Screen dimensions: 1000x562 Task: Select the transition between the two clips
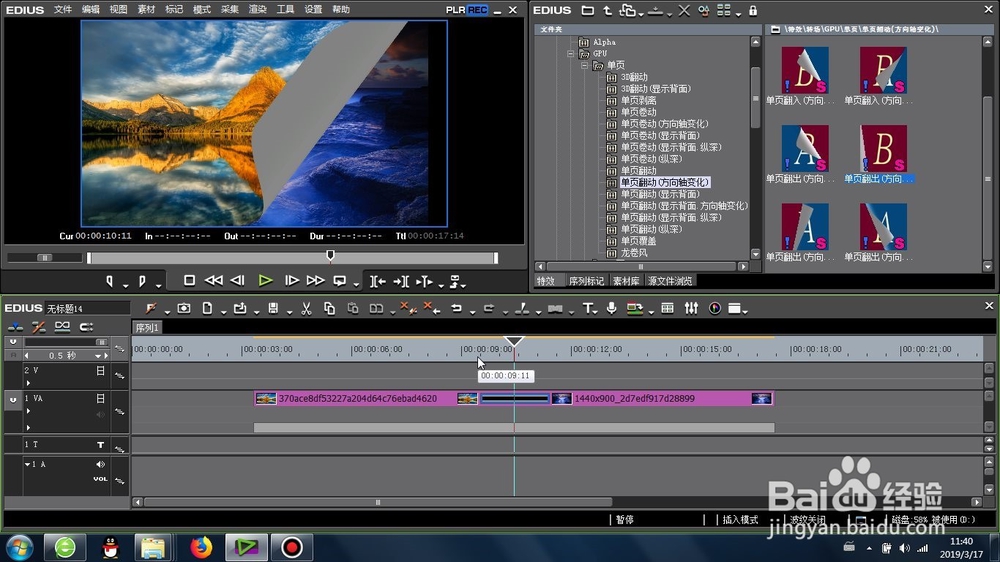point(515,399)
